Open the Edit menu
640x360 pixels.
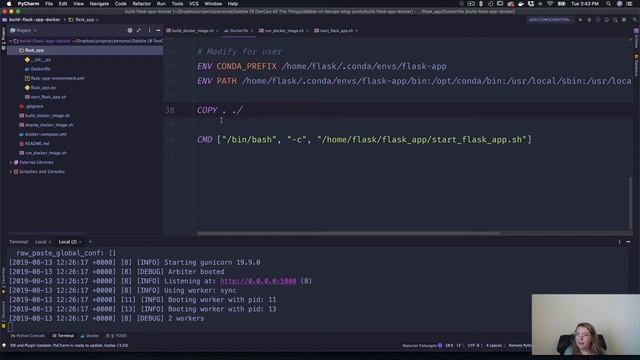pyautogui.click(x=63, y=4)
